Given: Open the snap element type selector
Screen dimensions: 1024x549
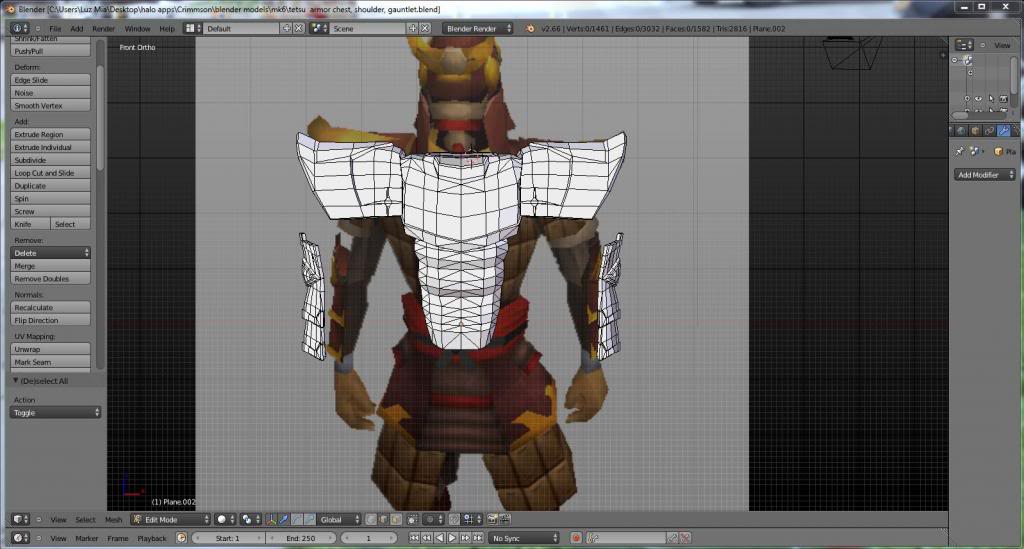Looking at the screenshot, I should tap(472, 520).
